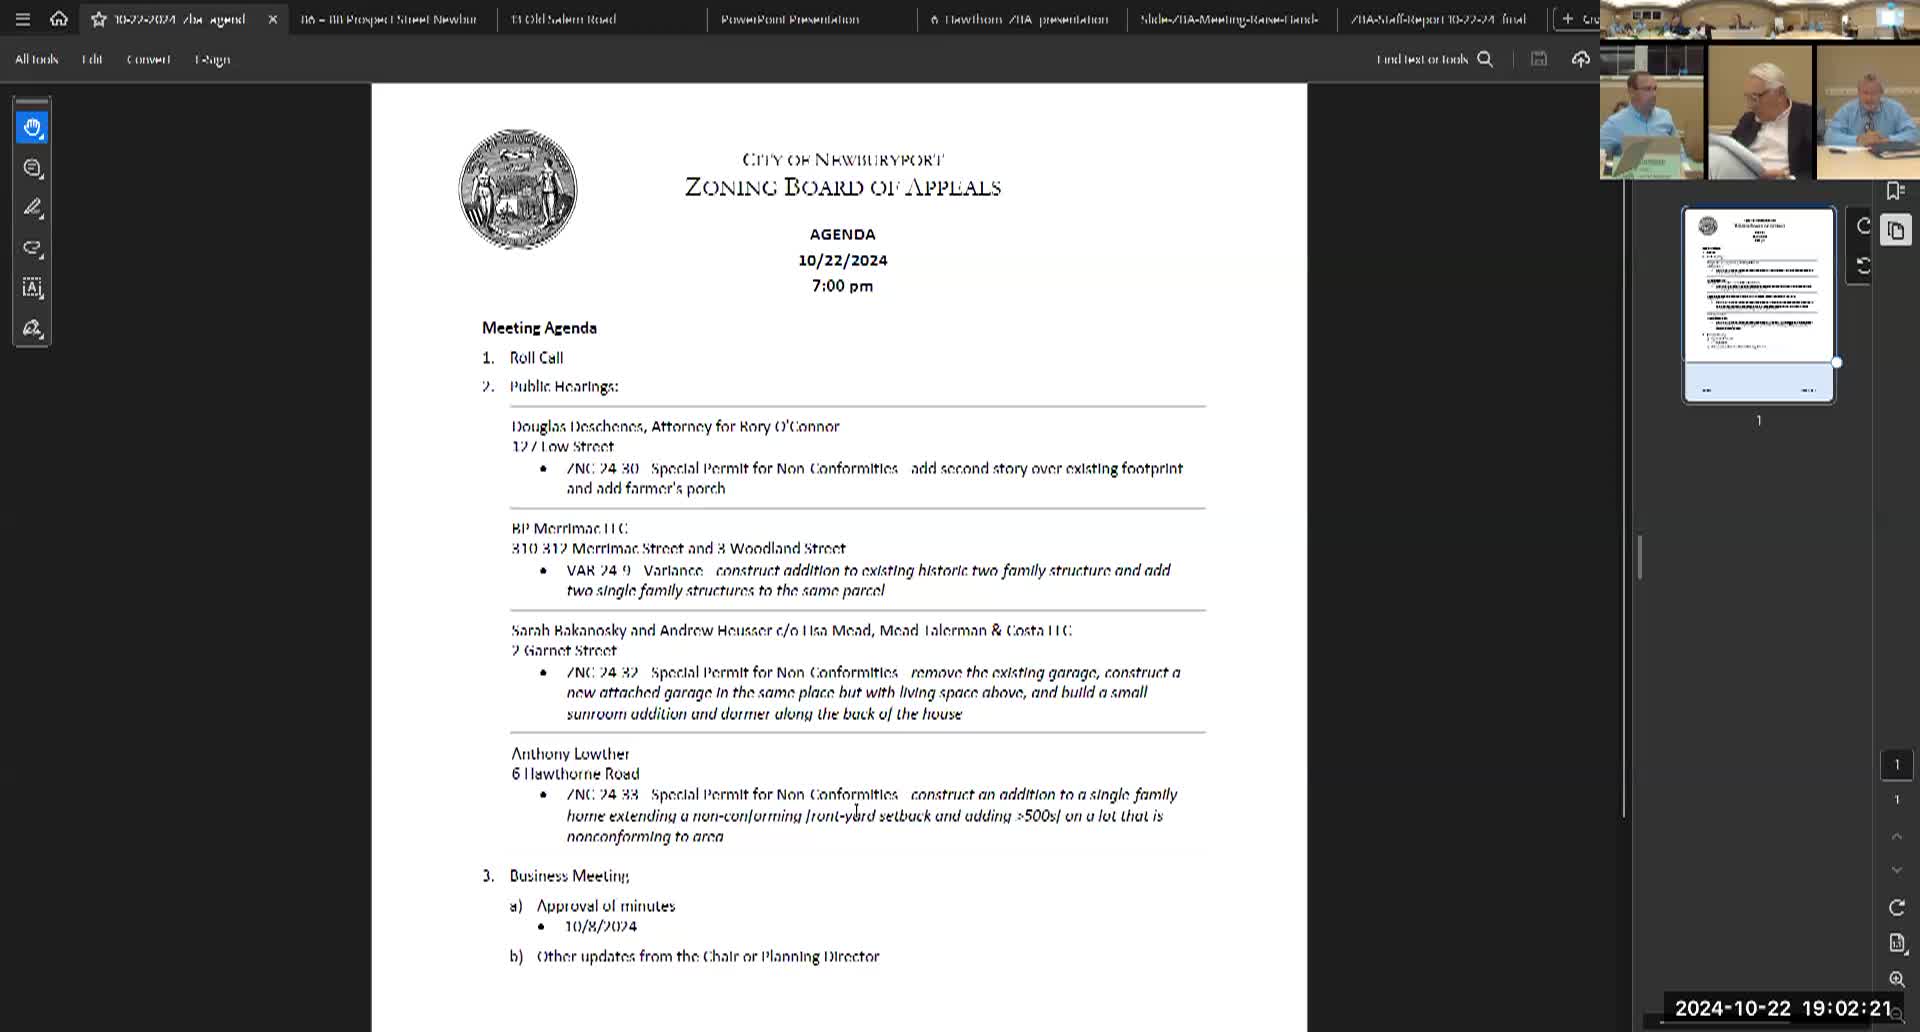The image size is (1920, 1032).
Task: Open the Edit toolbar menu
Action: pyautogui.click(x=92, y=59)
